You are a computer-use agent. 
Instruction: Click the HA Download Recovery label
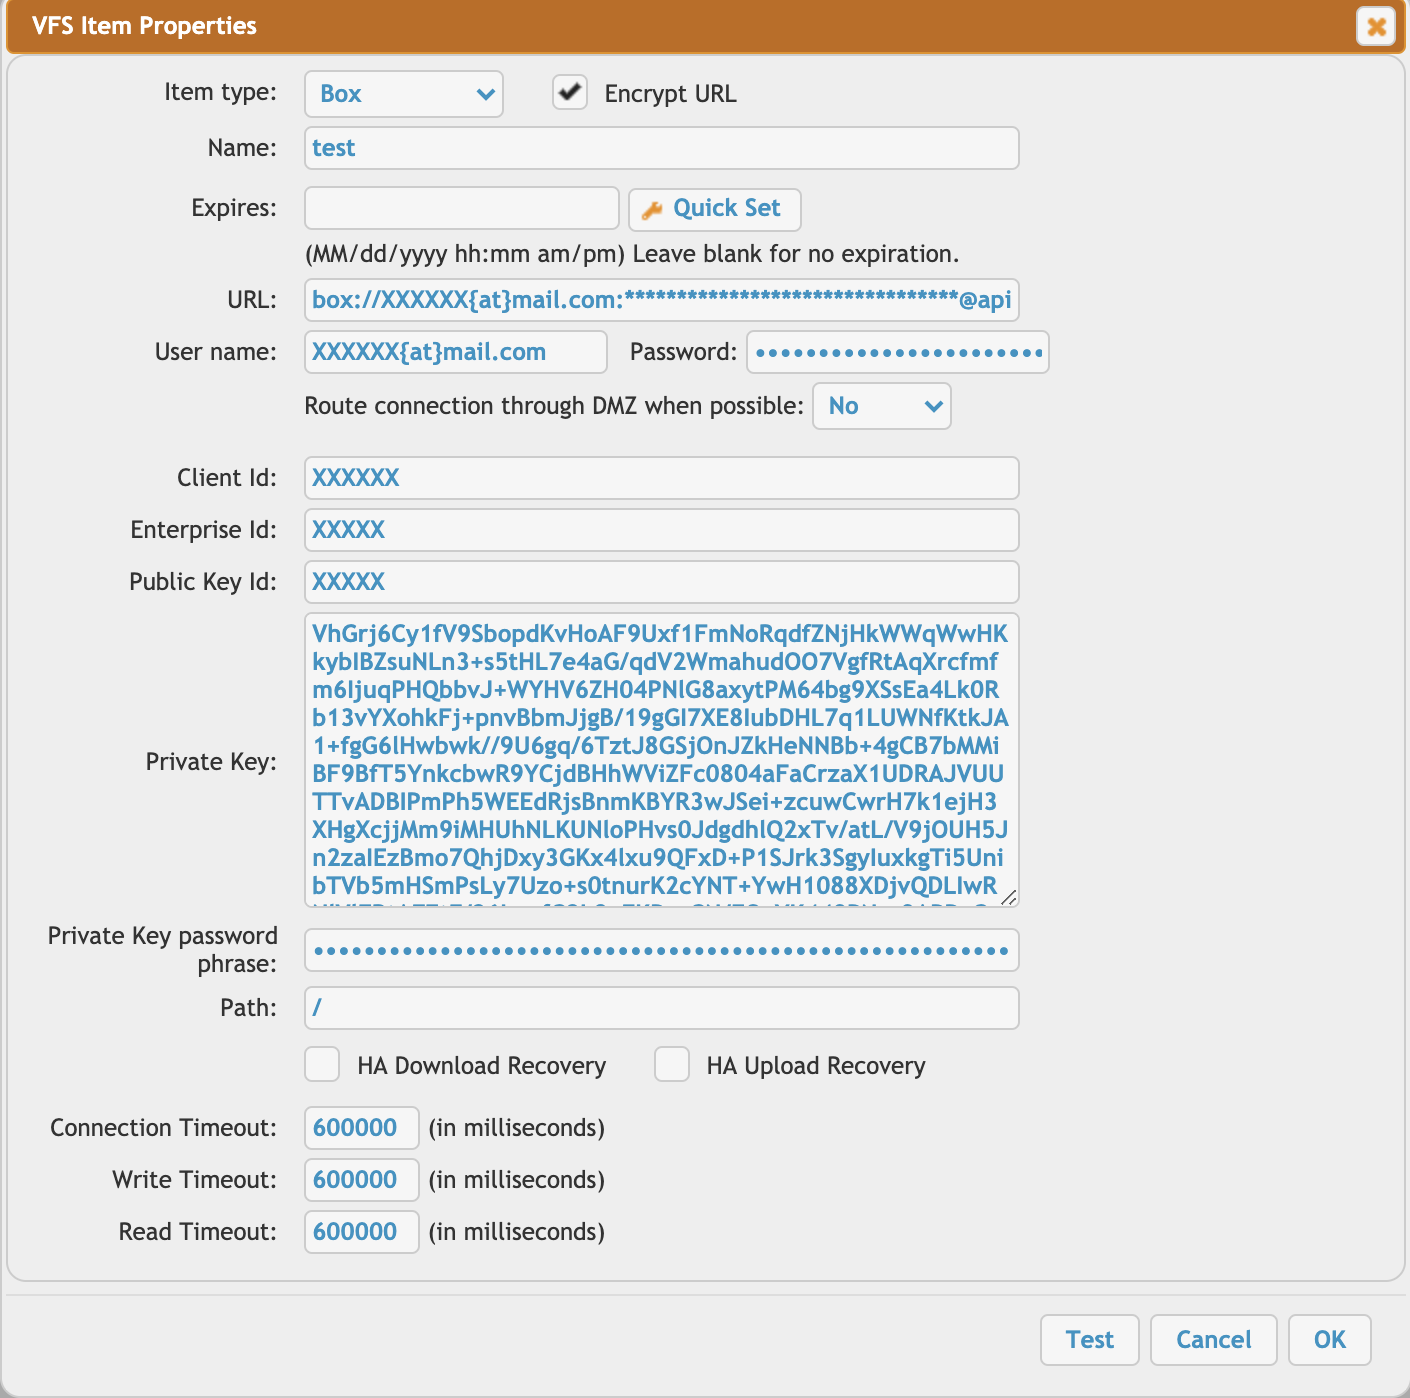[482, 1066]
